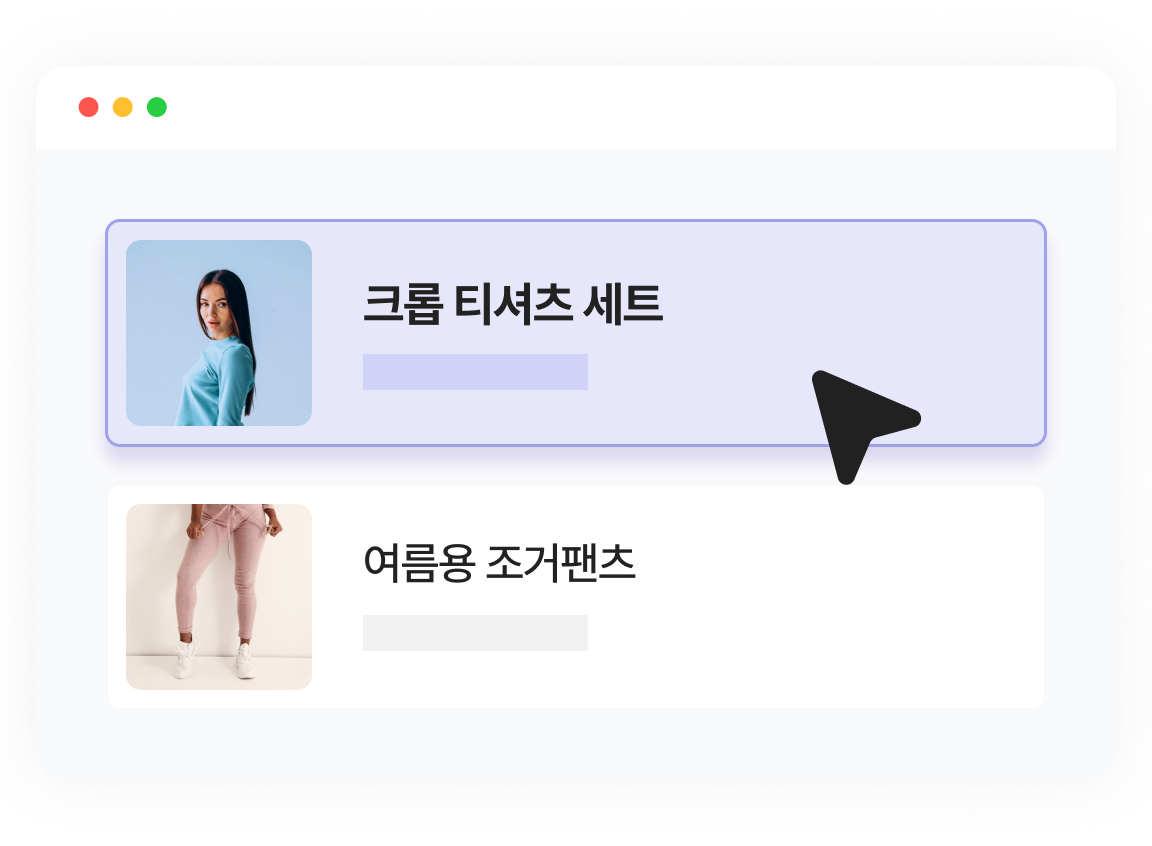Click gray background area below product cards
Screen dimensions: 1152x846
coord(576,742)
